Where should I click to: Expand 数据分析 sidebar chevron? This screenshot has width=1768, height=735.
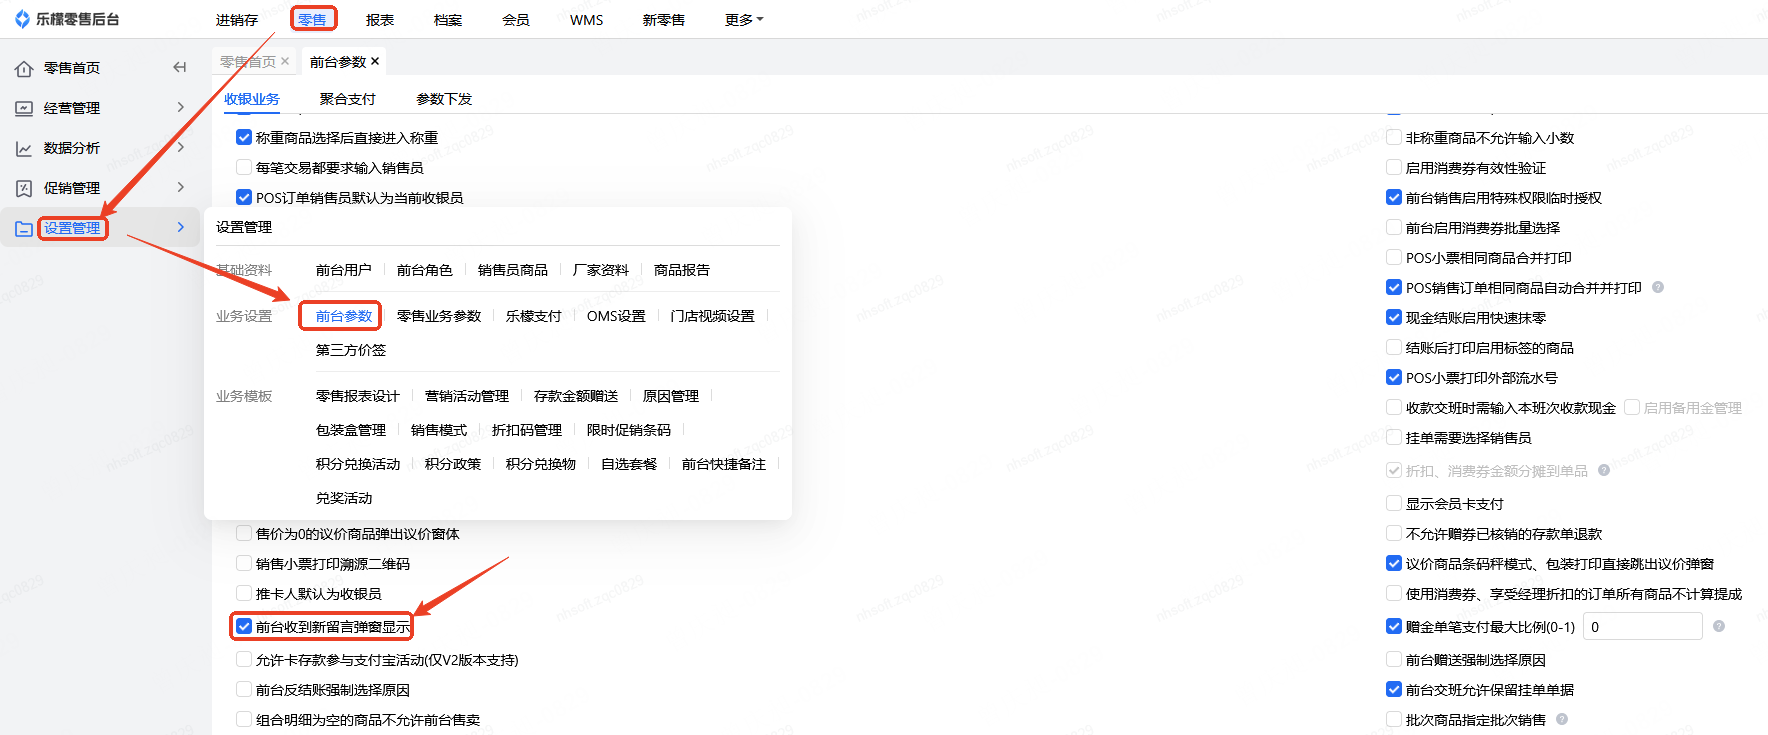pos(181,147)
